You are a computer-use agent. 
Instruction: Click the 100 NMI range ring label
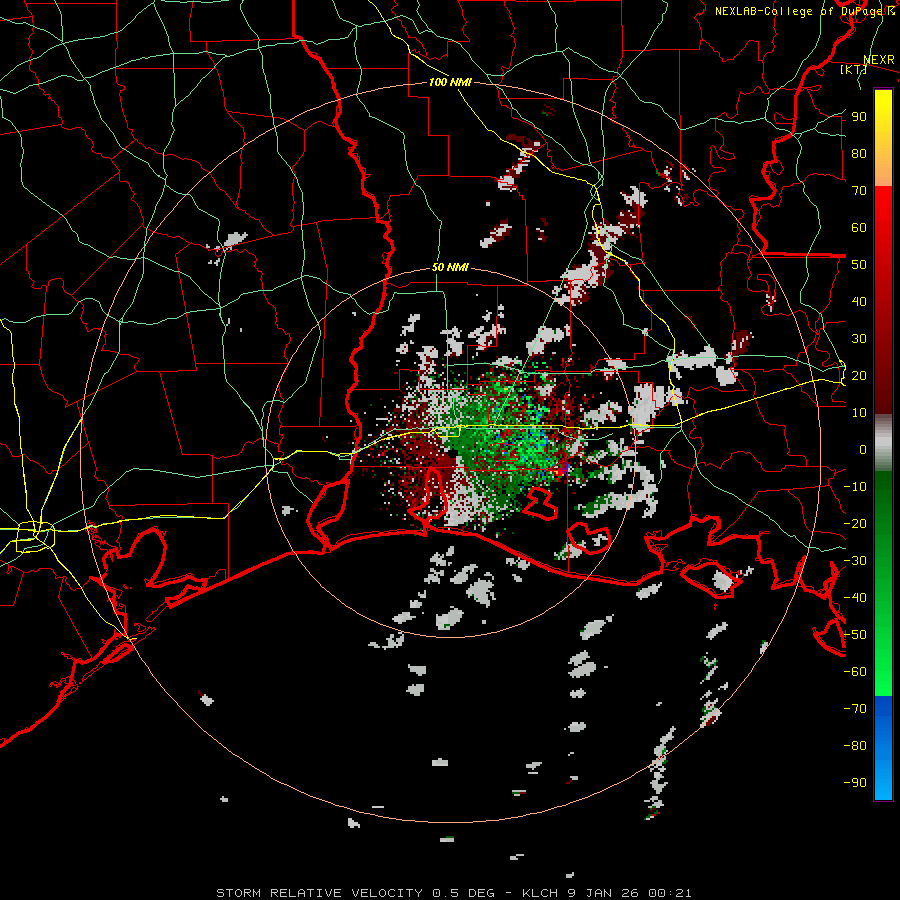coord(450,82)
